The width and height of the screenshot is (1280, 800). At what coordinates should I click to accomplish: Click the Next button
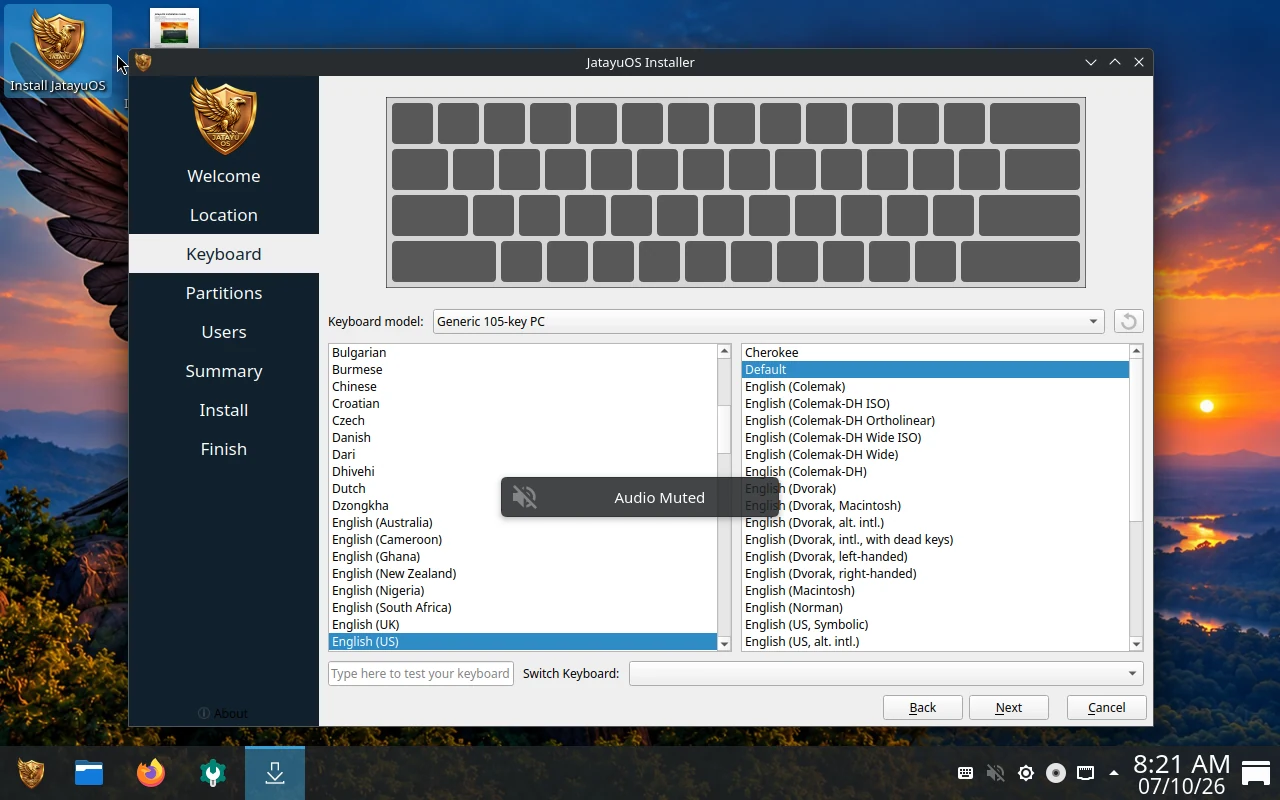click(x=1008, y=707)
